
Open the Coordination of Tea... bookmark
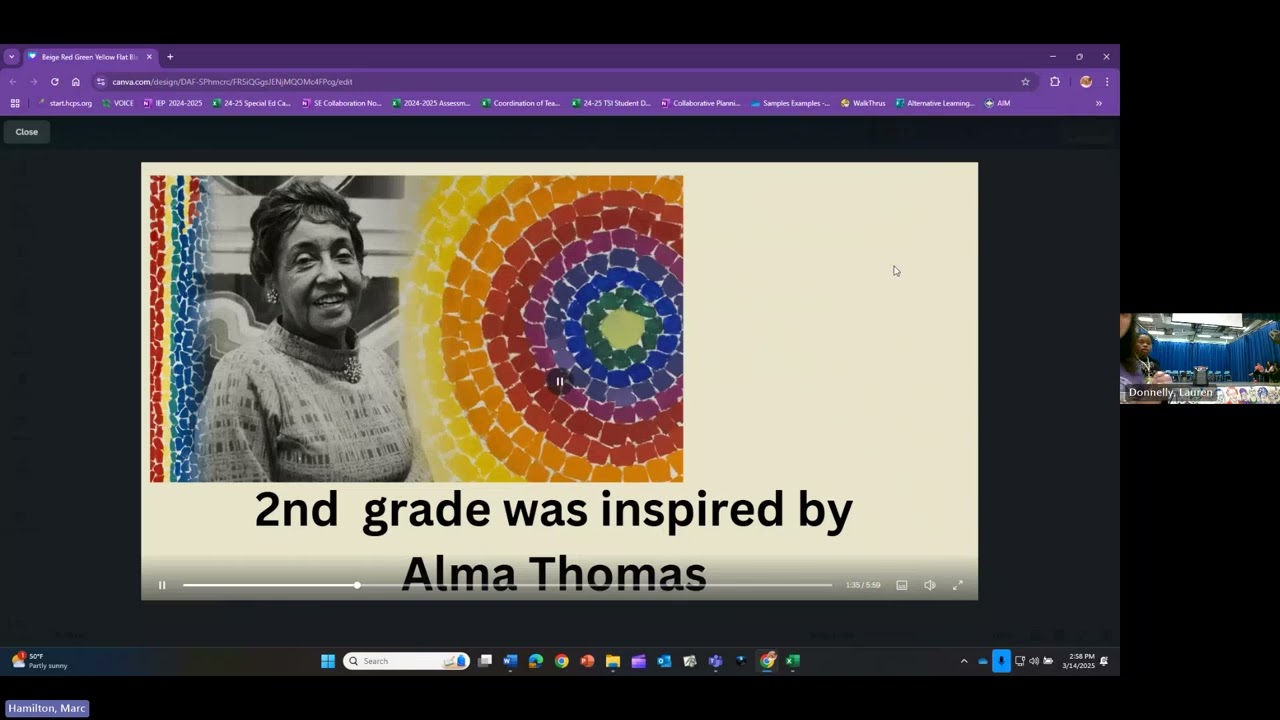521,103
